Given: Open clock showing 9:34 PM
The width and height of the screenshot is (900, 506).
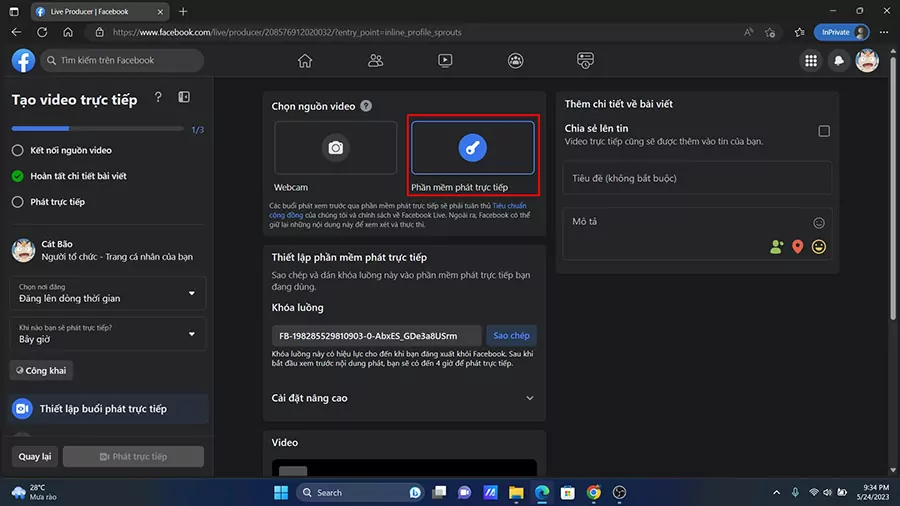Looking at the screenshot, I should (x=872, y=492).
